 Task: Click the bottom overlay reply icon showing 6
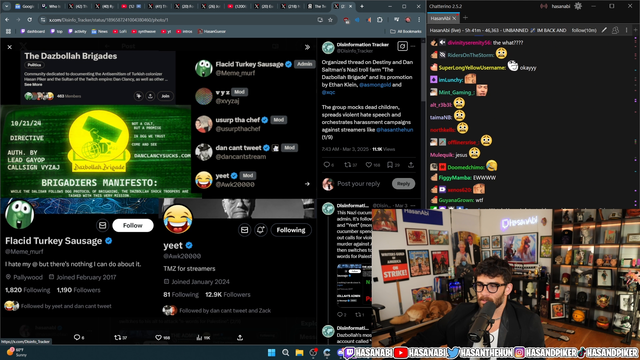pyautogui.click(x=77, y=337)
